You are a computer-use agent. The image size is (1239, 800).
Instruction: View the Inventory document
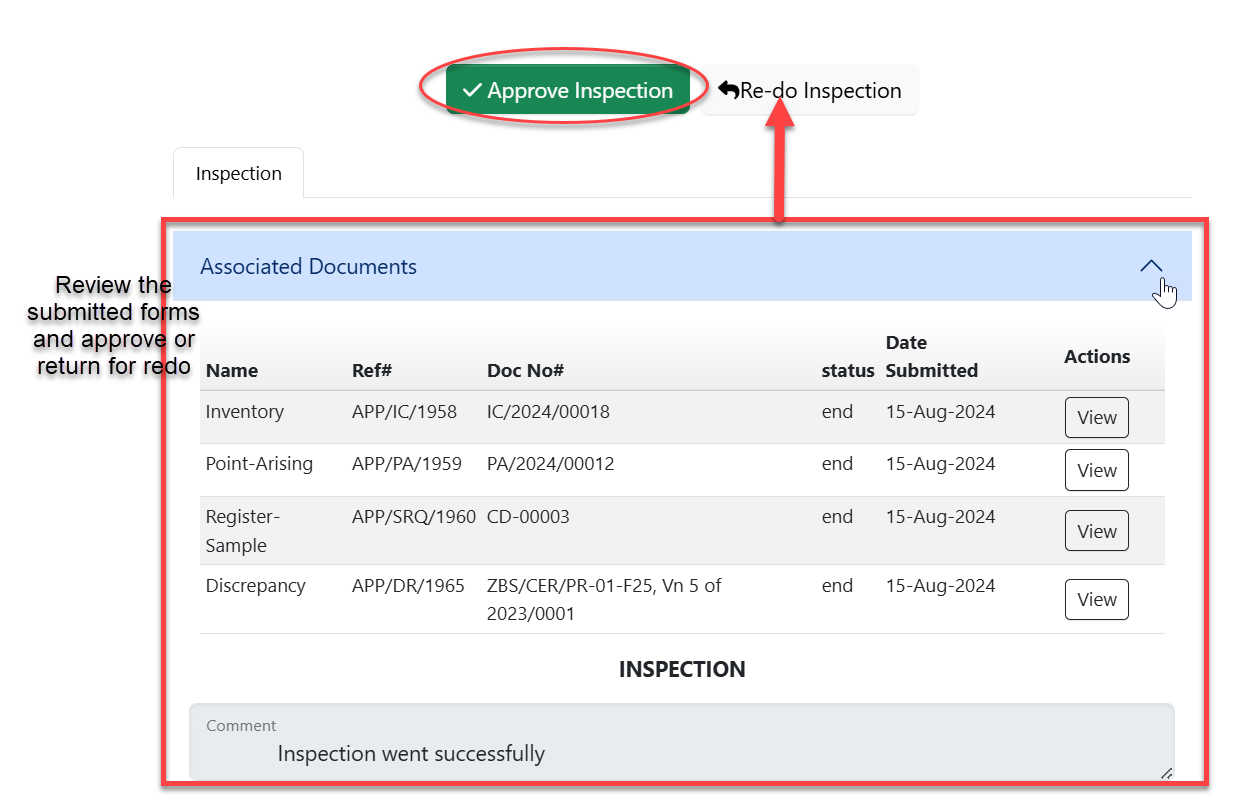(1096, 418)
